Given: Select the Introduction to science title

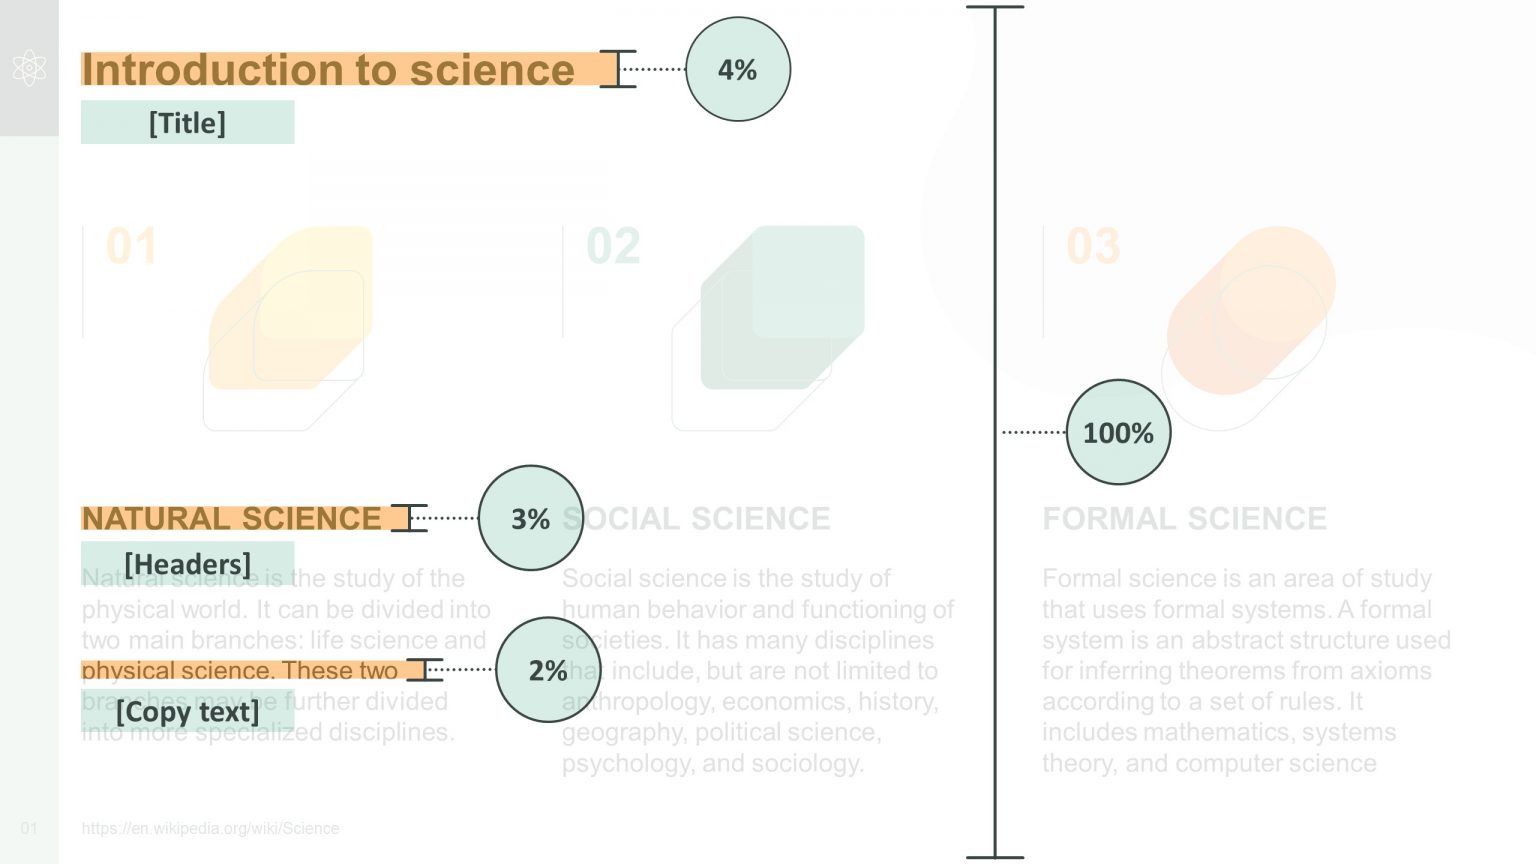Looking at the screenshot, I should pos(328,70).
